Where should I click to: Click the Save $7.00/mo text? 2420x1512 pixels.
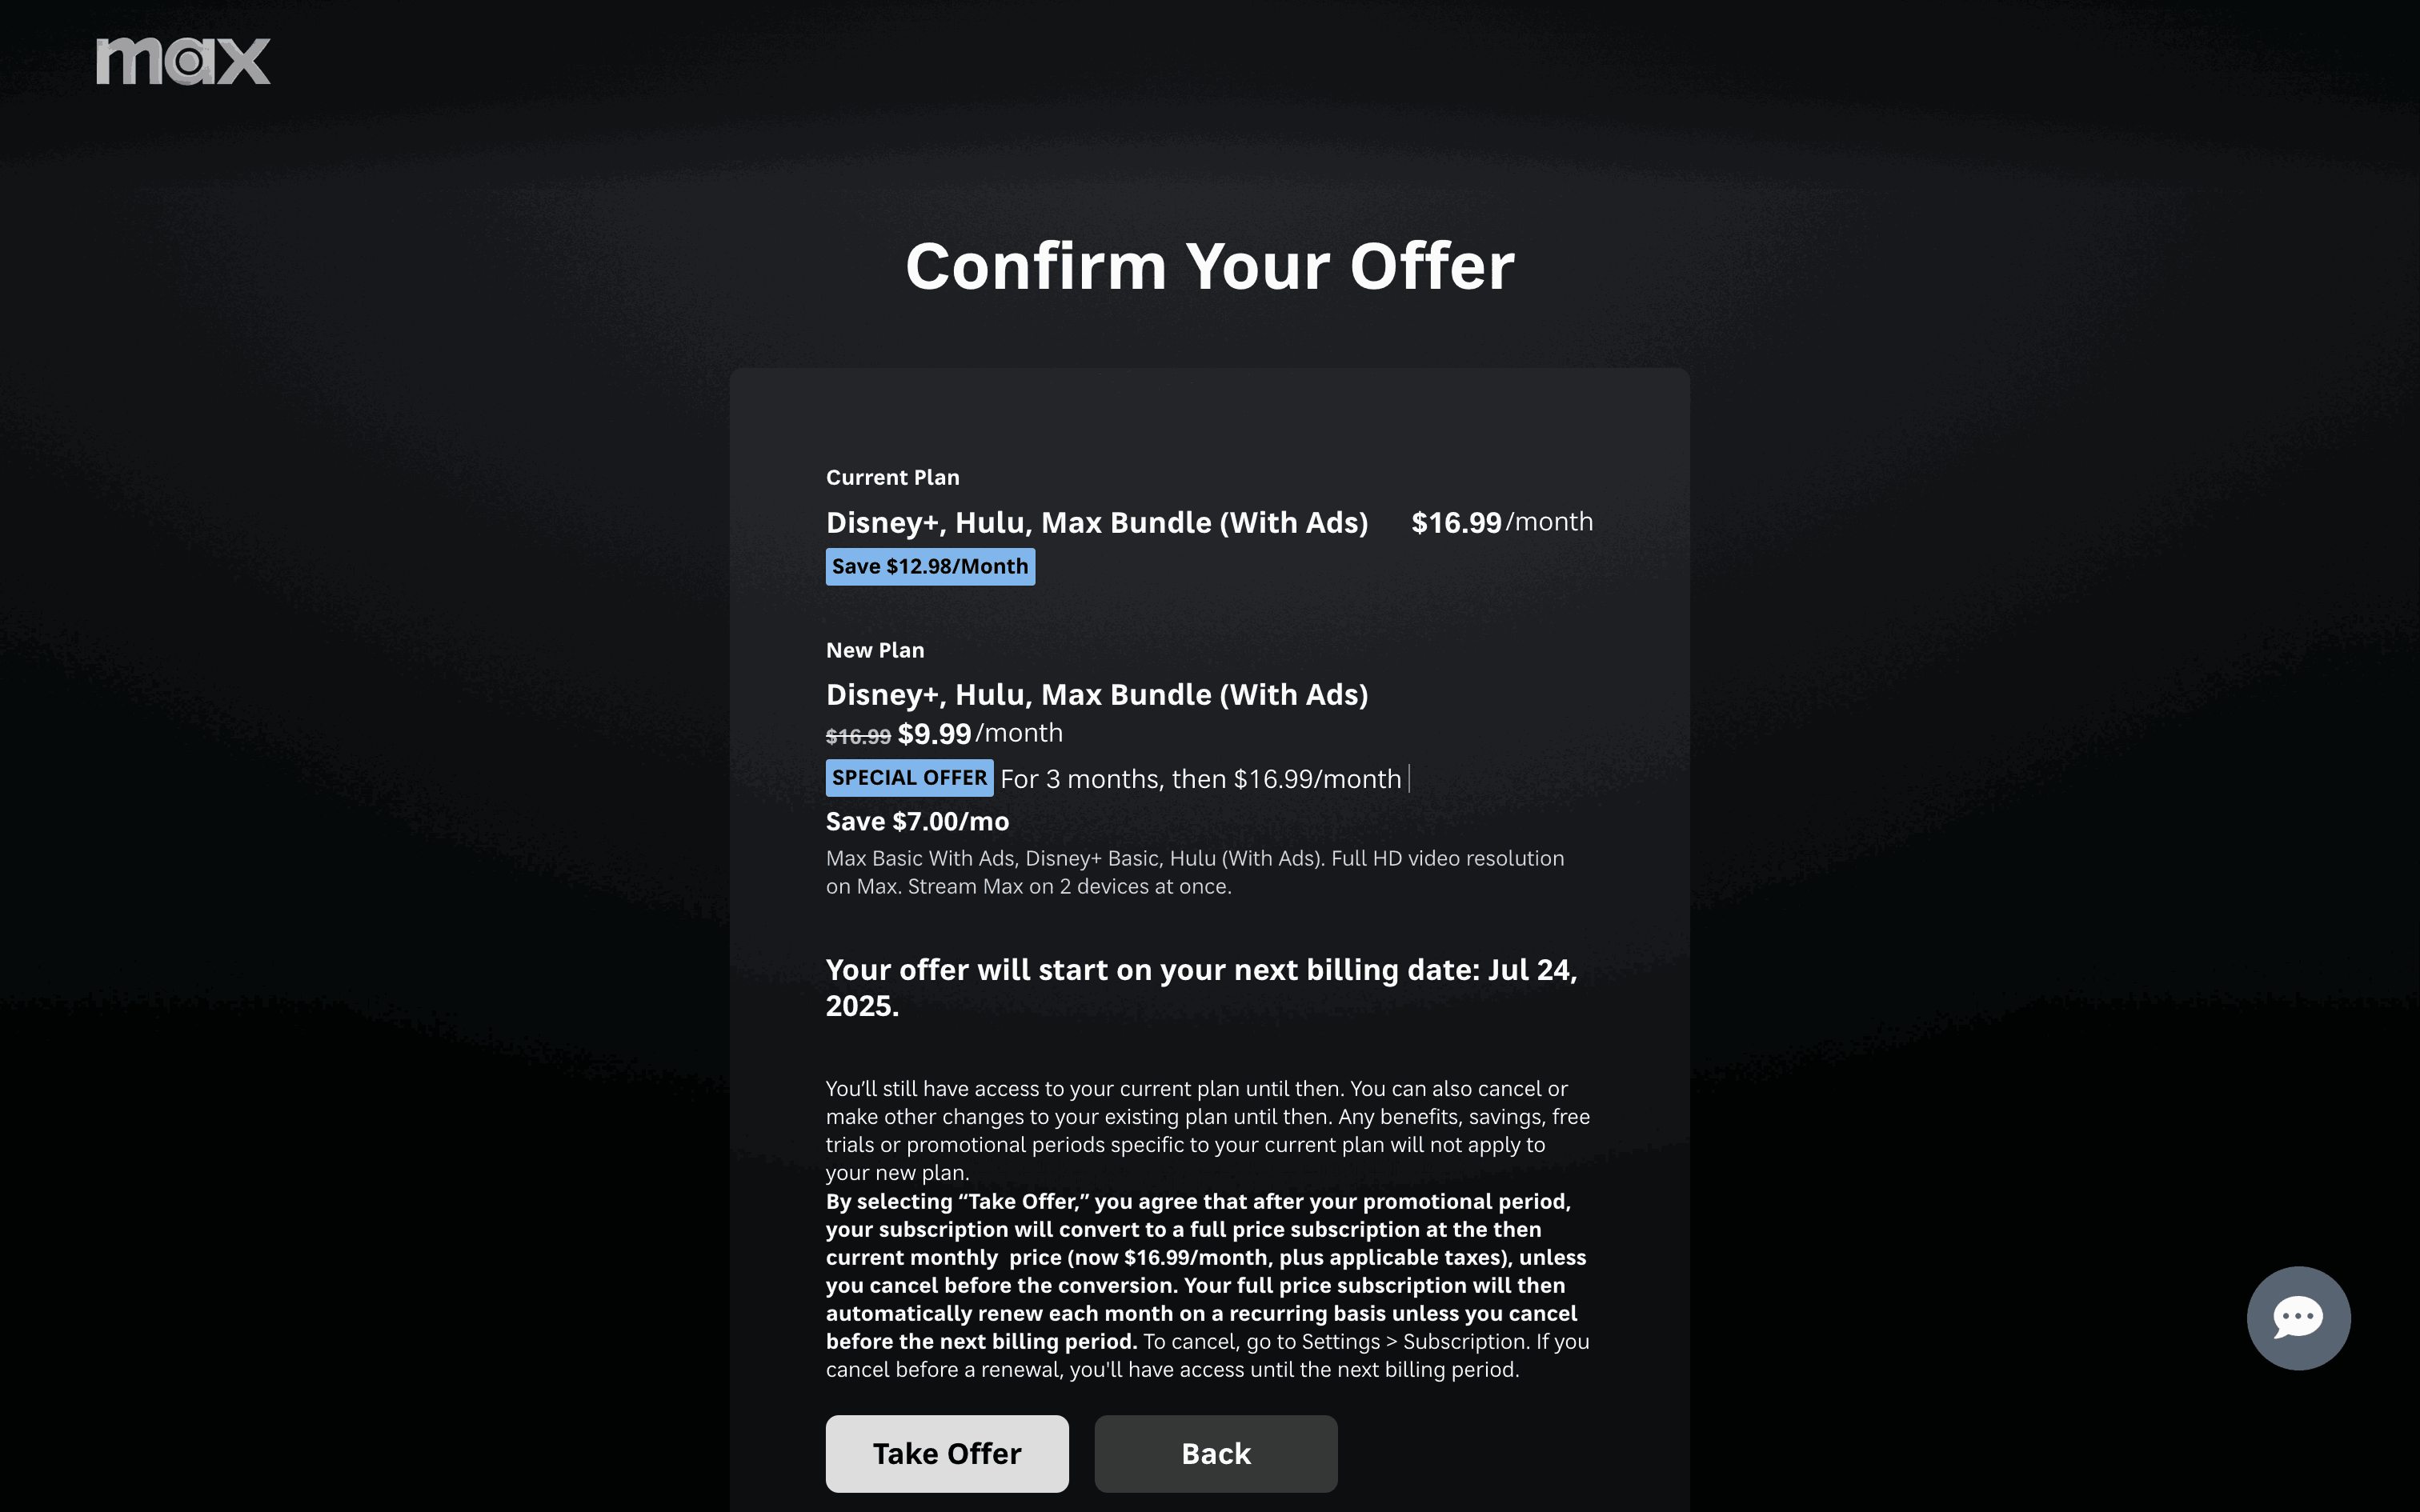(x=916, y=822)
